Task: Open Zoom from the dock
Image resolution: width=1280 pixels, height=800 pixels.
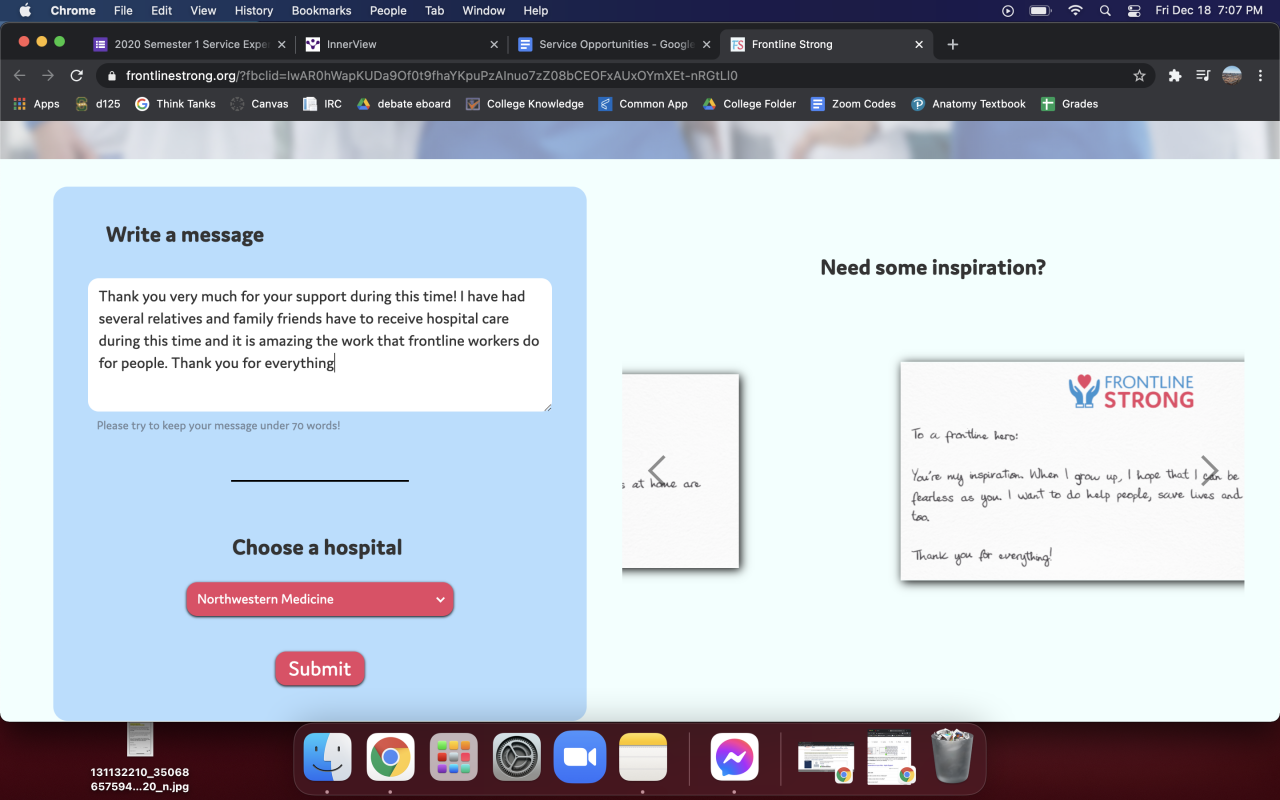Action: point(580,757)
